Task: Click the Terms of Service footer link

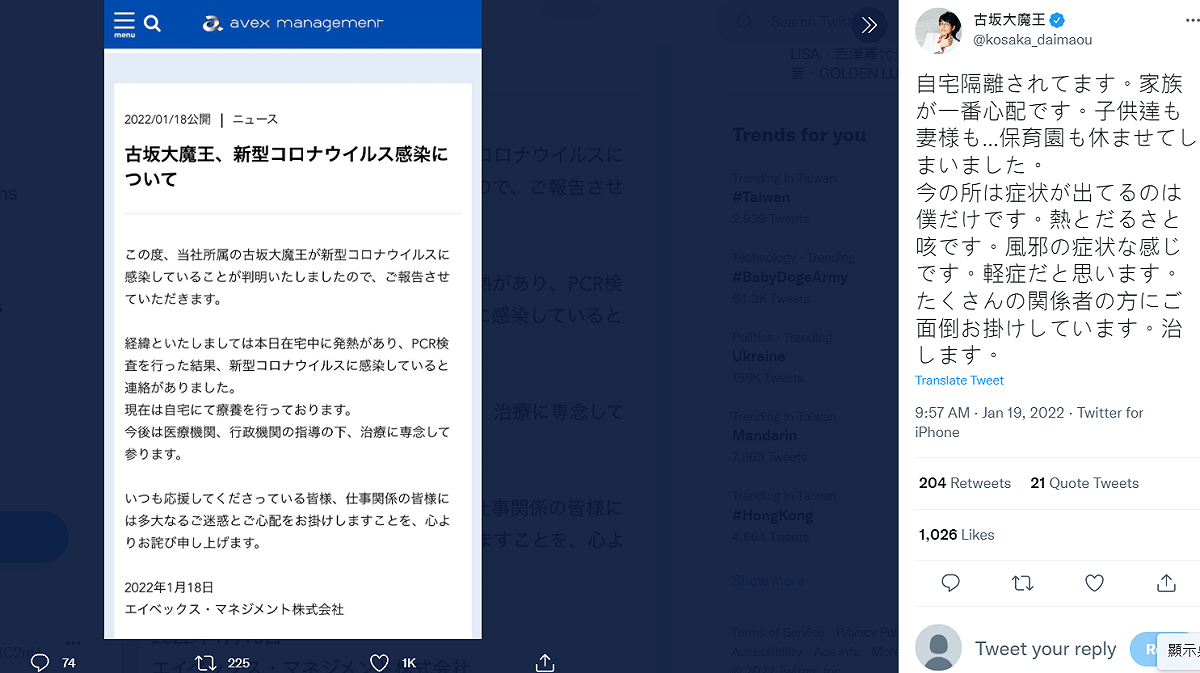Action: click(778, 632)
